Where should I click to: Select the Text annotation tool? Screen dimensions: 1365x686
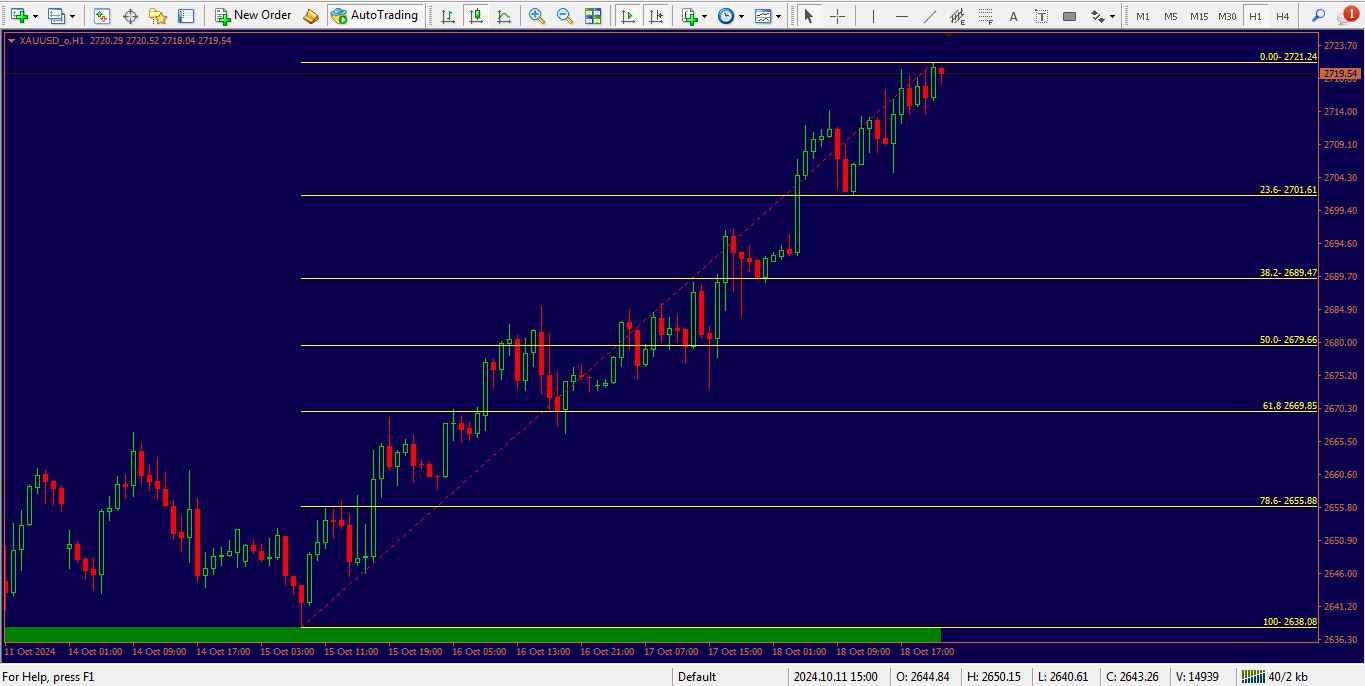click(x=1013, y=15)
